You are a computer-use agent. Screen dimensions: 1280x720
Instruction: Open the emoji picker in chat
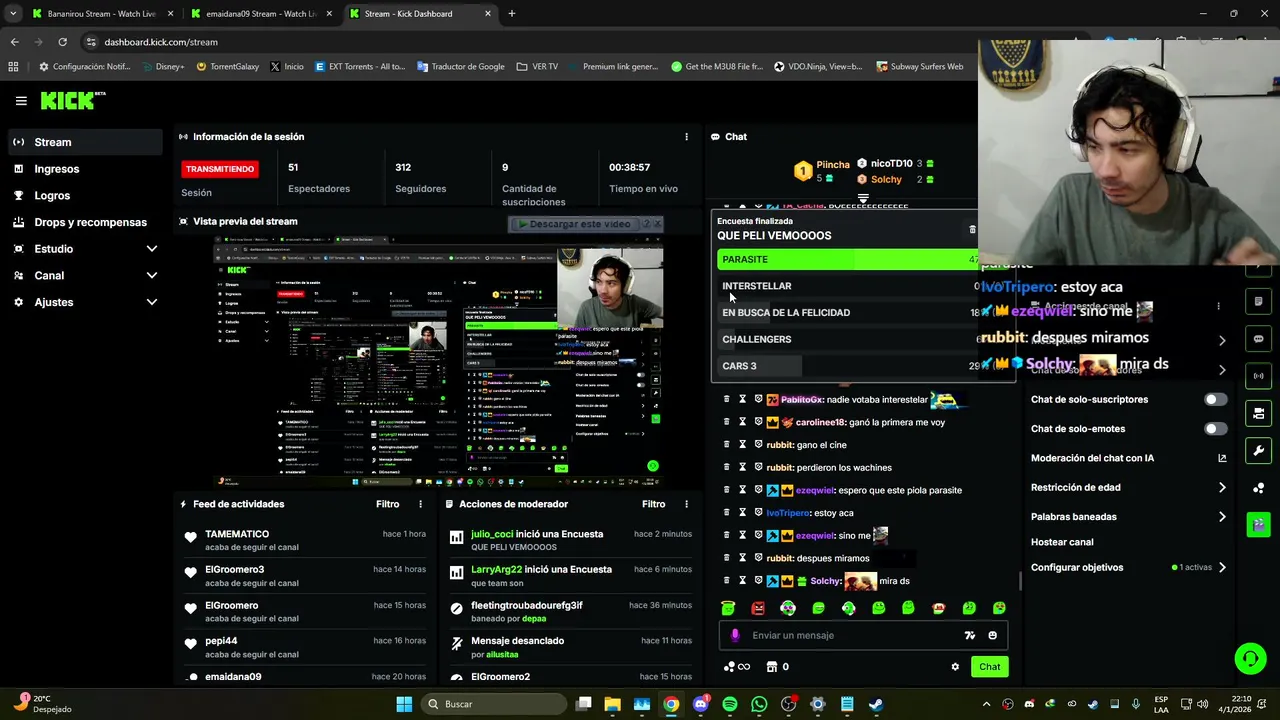[x=992, y=635]
